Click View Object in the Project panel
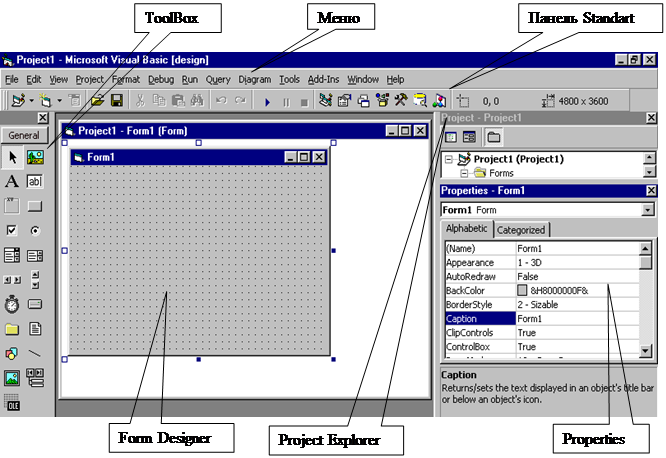Screen dimensions: 666x458 click(x=469, y=137)
